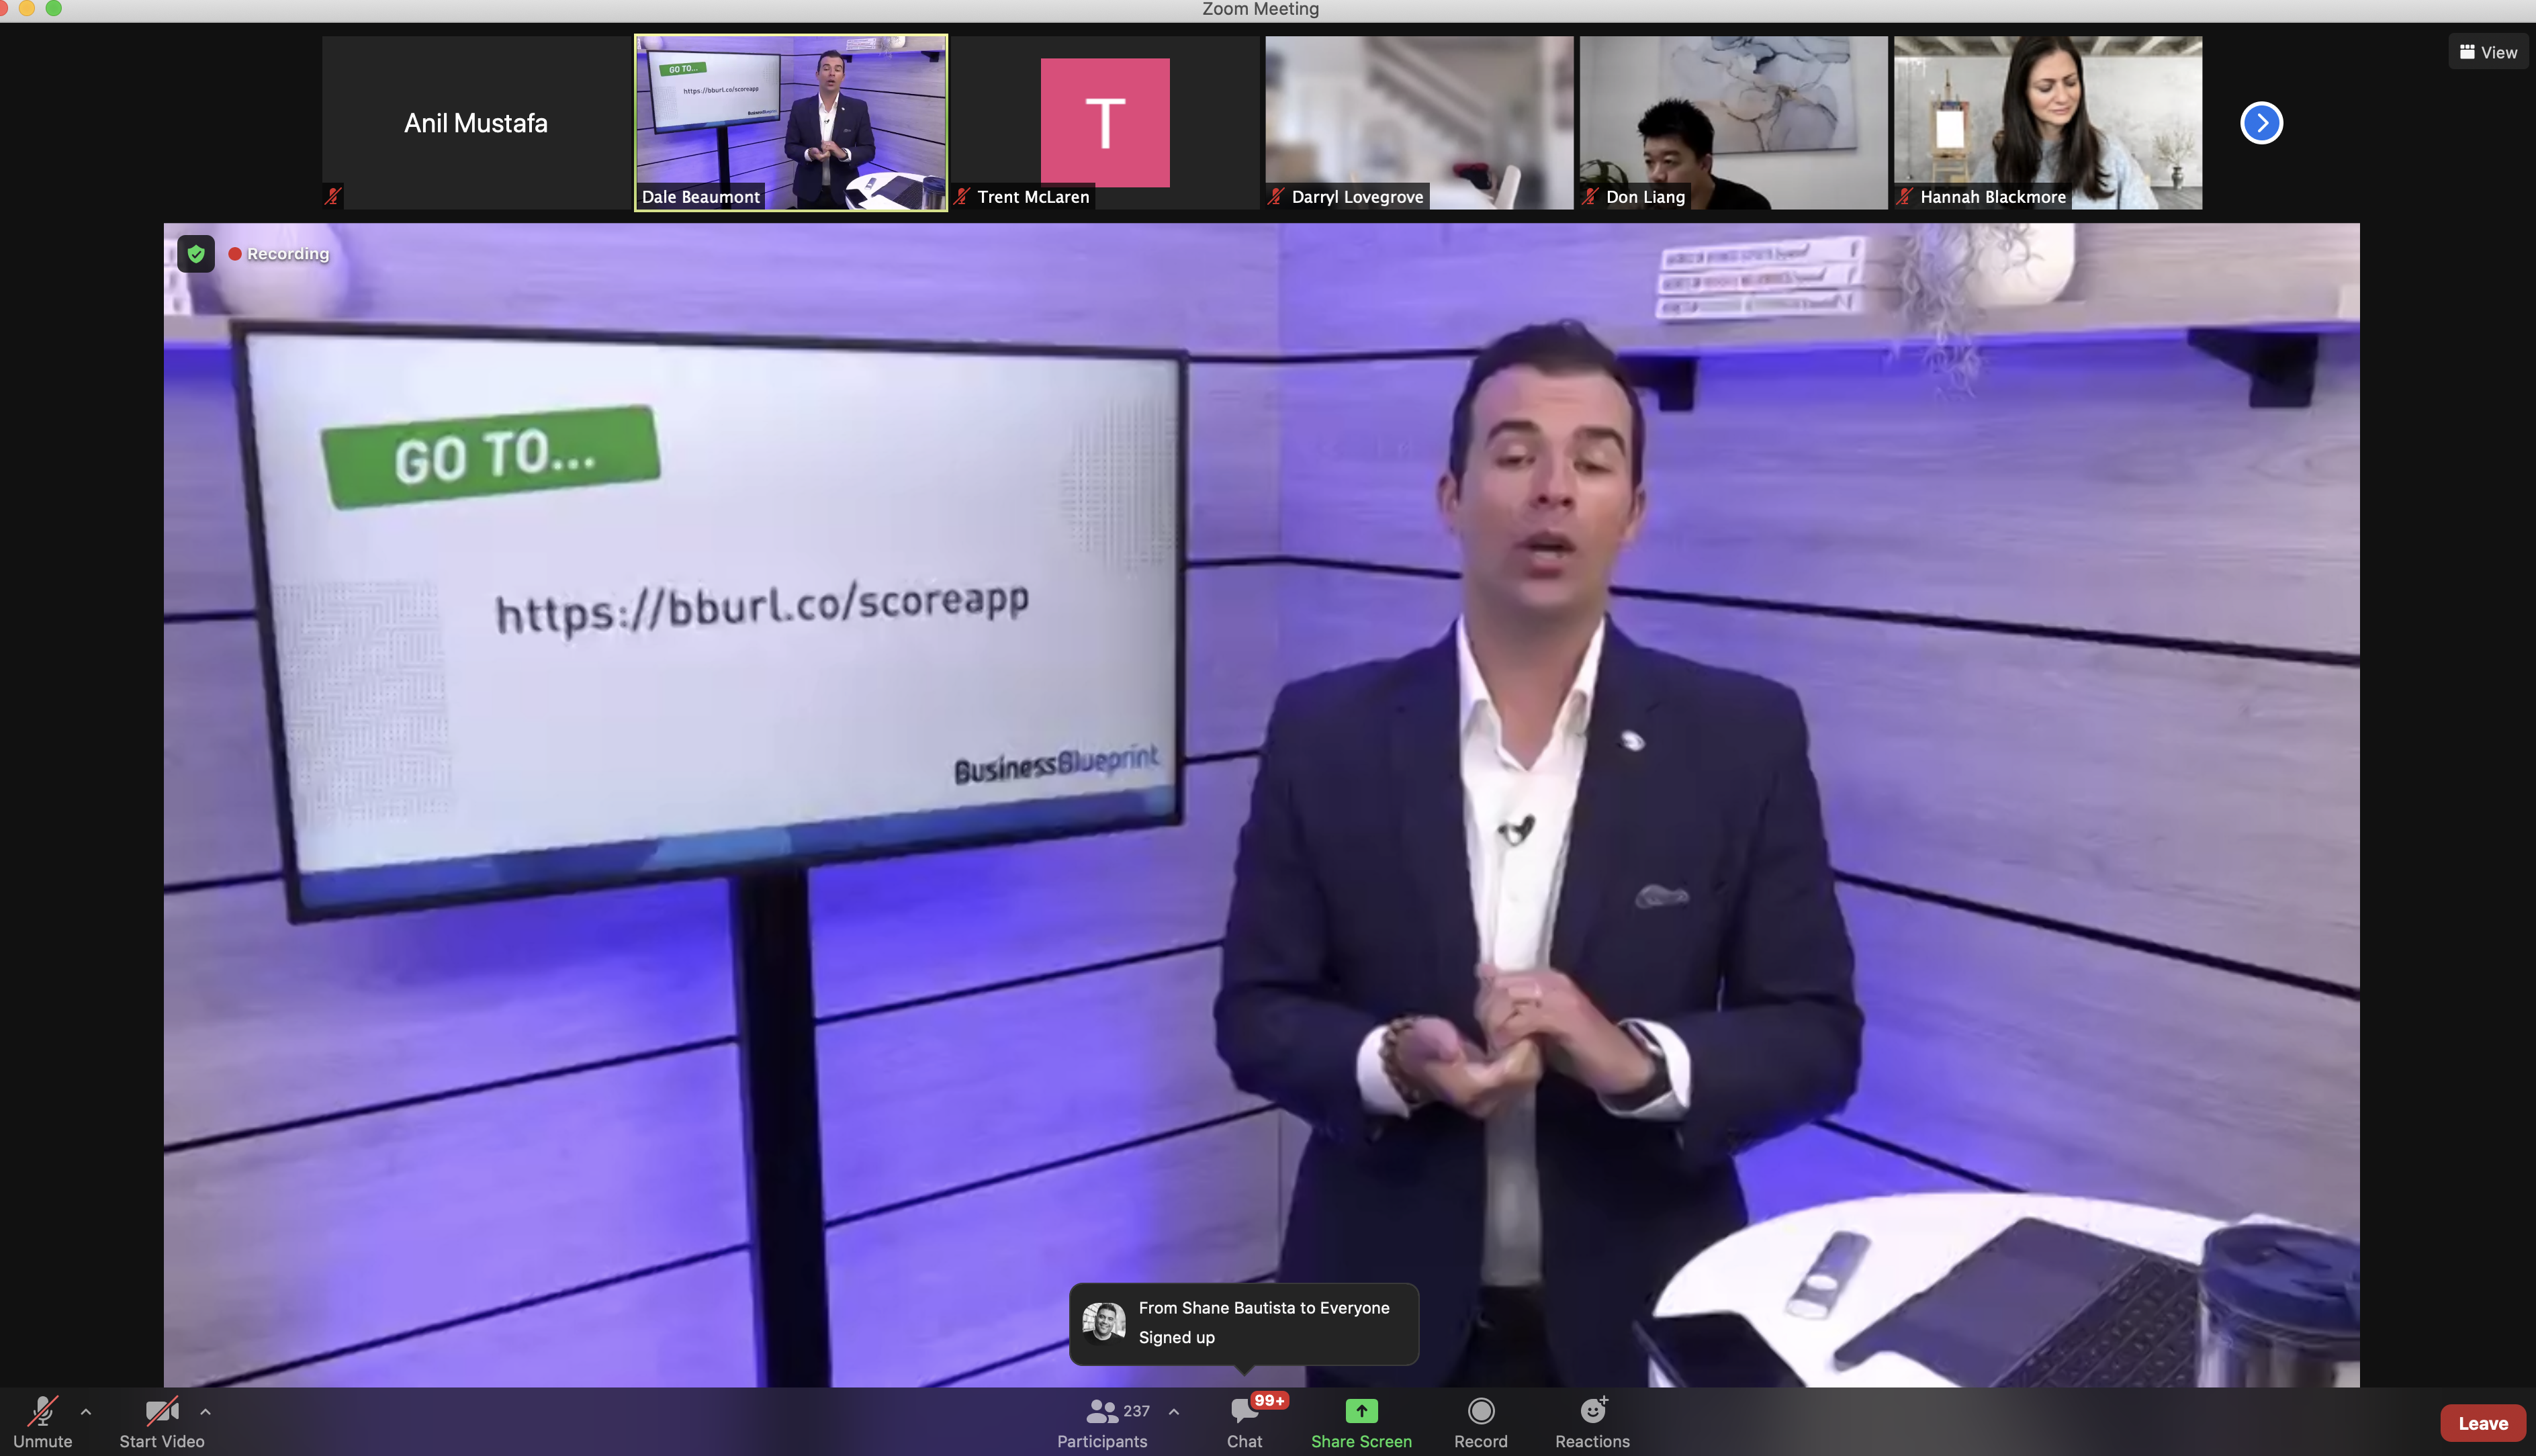Expand the arrow next to Participants count
Image resolution: width=2536 pixels, height=1456 pixels.
1174,1412
